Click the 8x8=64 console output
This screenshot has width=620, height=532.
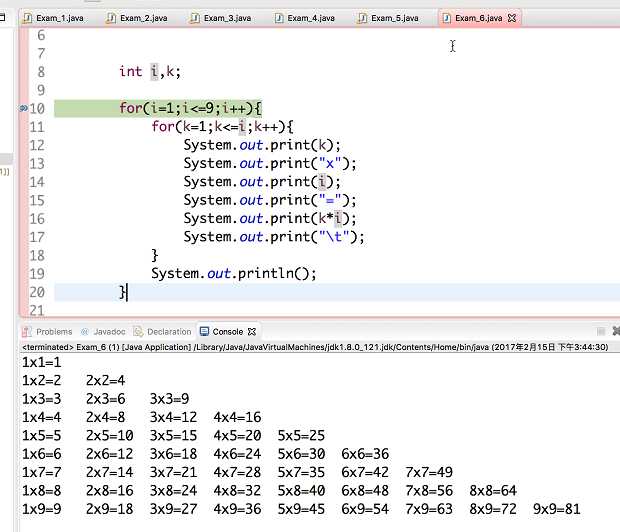click(x=493, y=491)
